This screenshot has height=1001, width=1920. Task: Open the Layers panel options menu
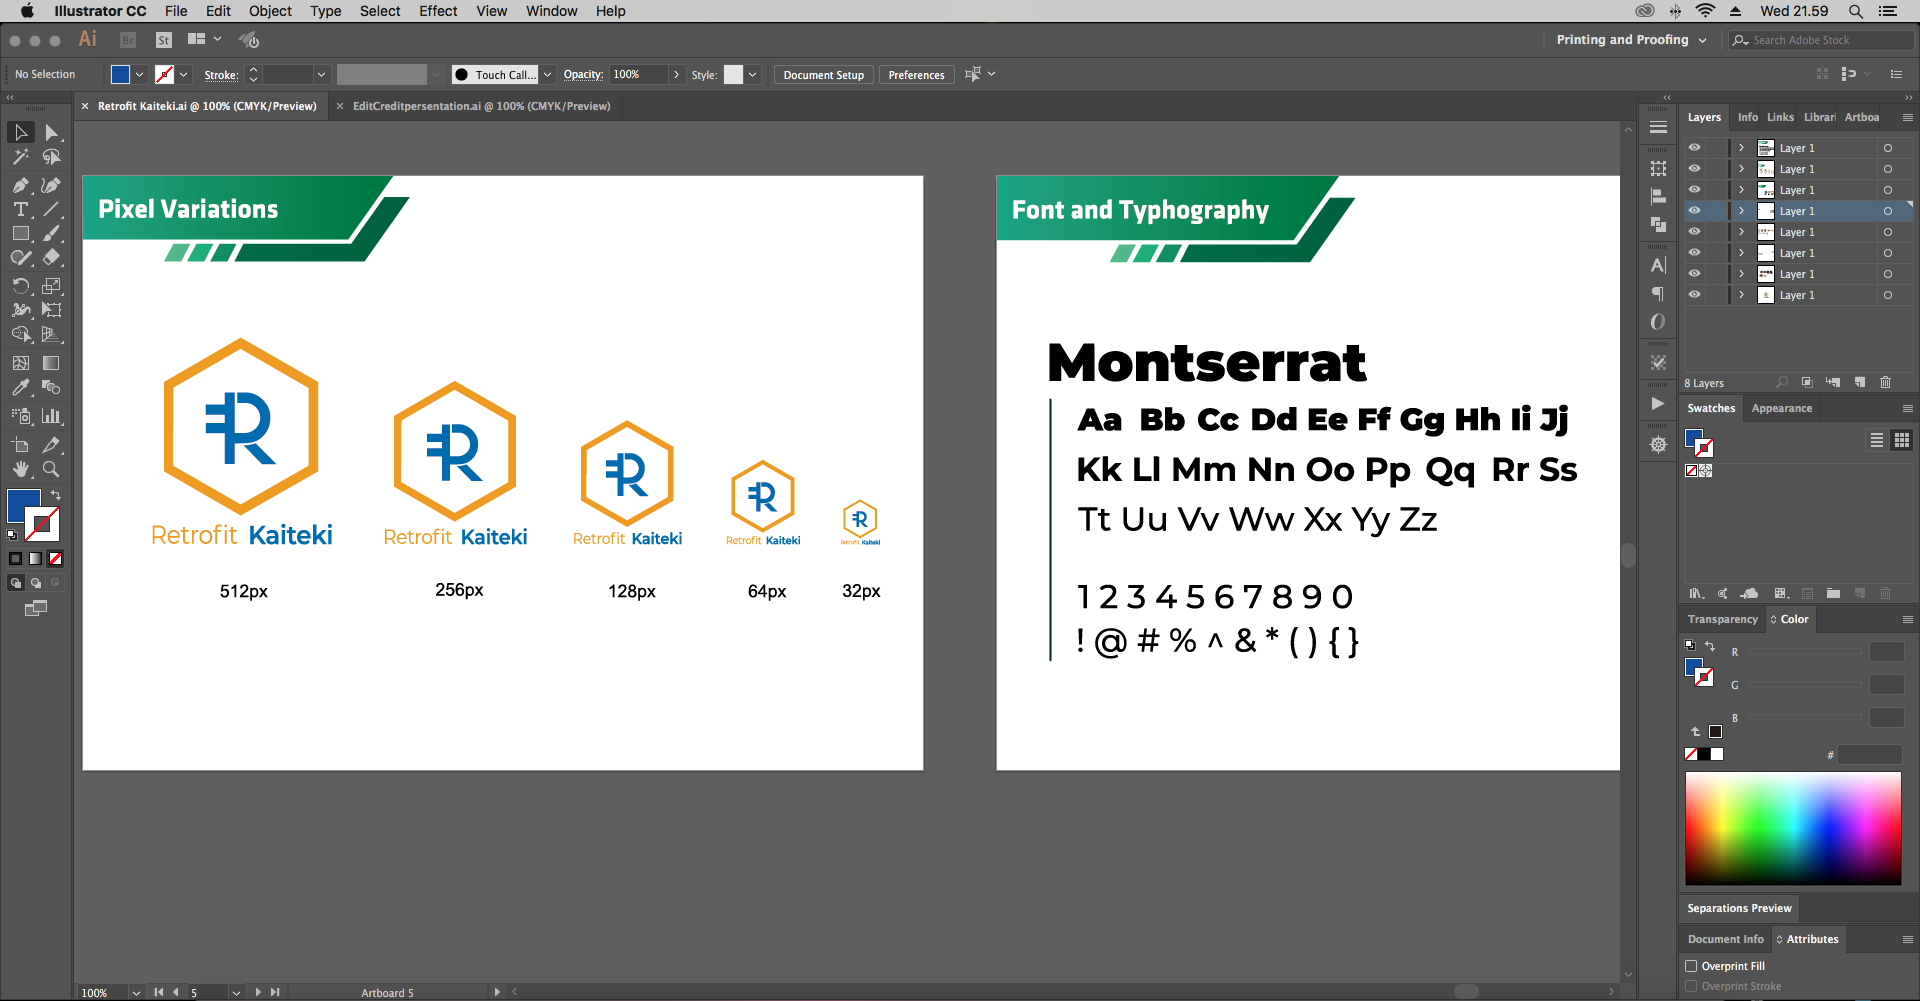(1907, 118)
